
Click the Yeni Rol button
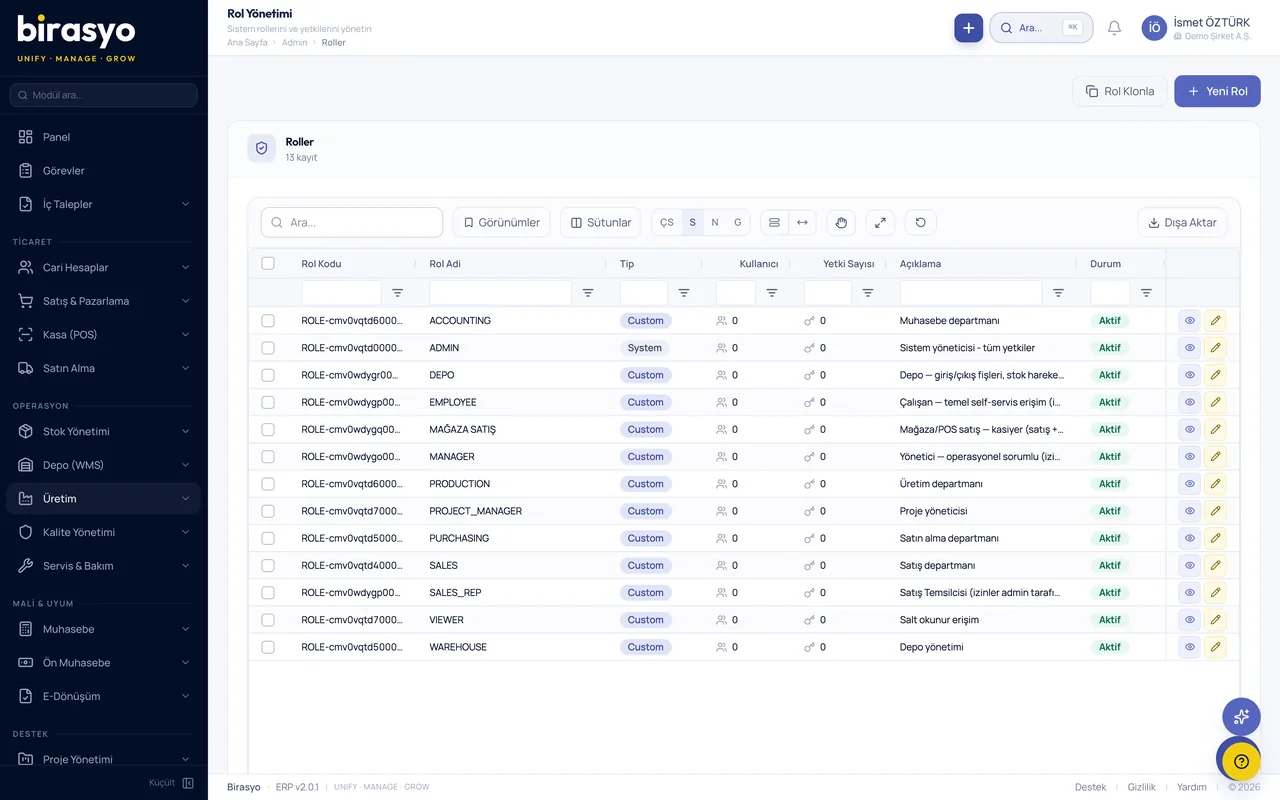(x=1217, y=91)
